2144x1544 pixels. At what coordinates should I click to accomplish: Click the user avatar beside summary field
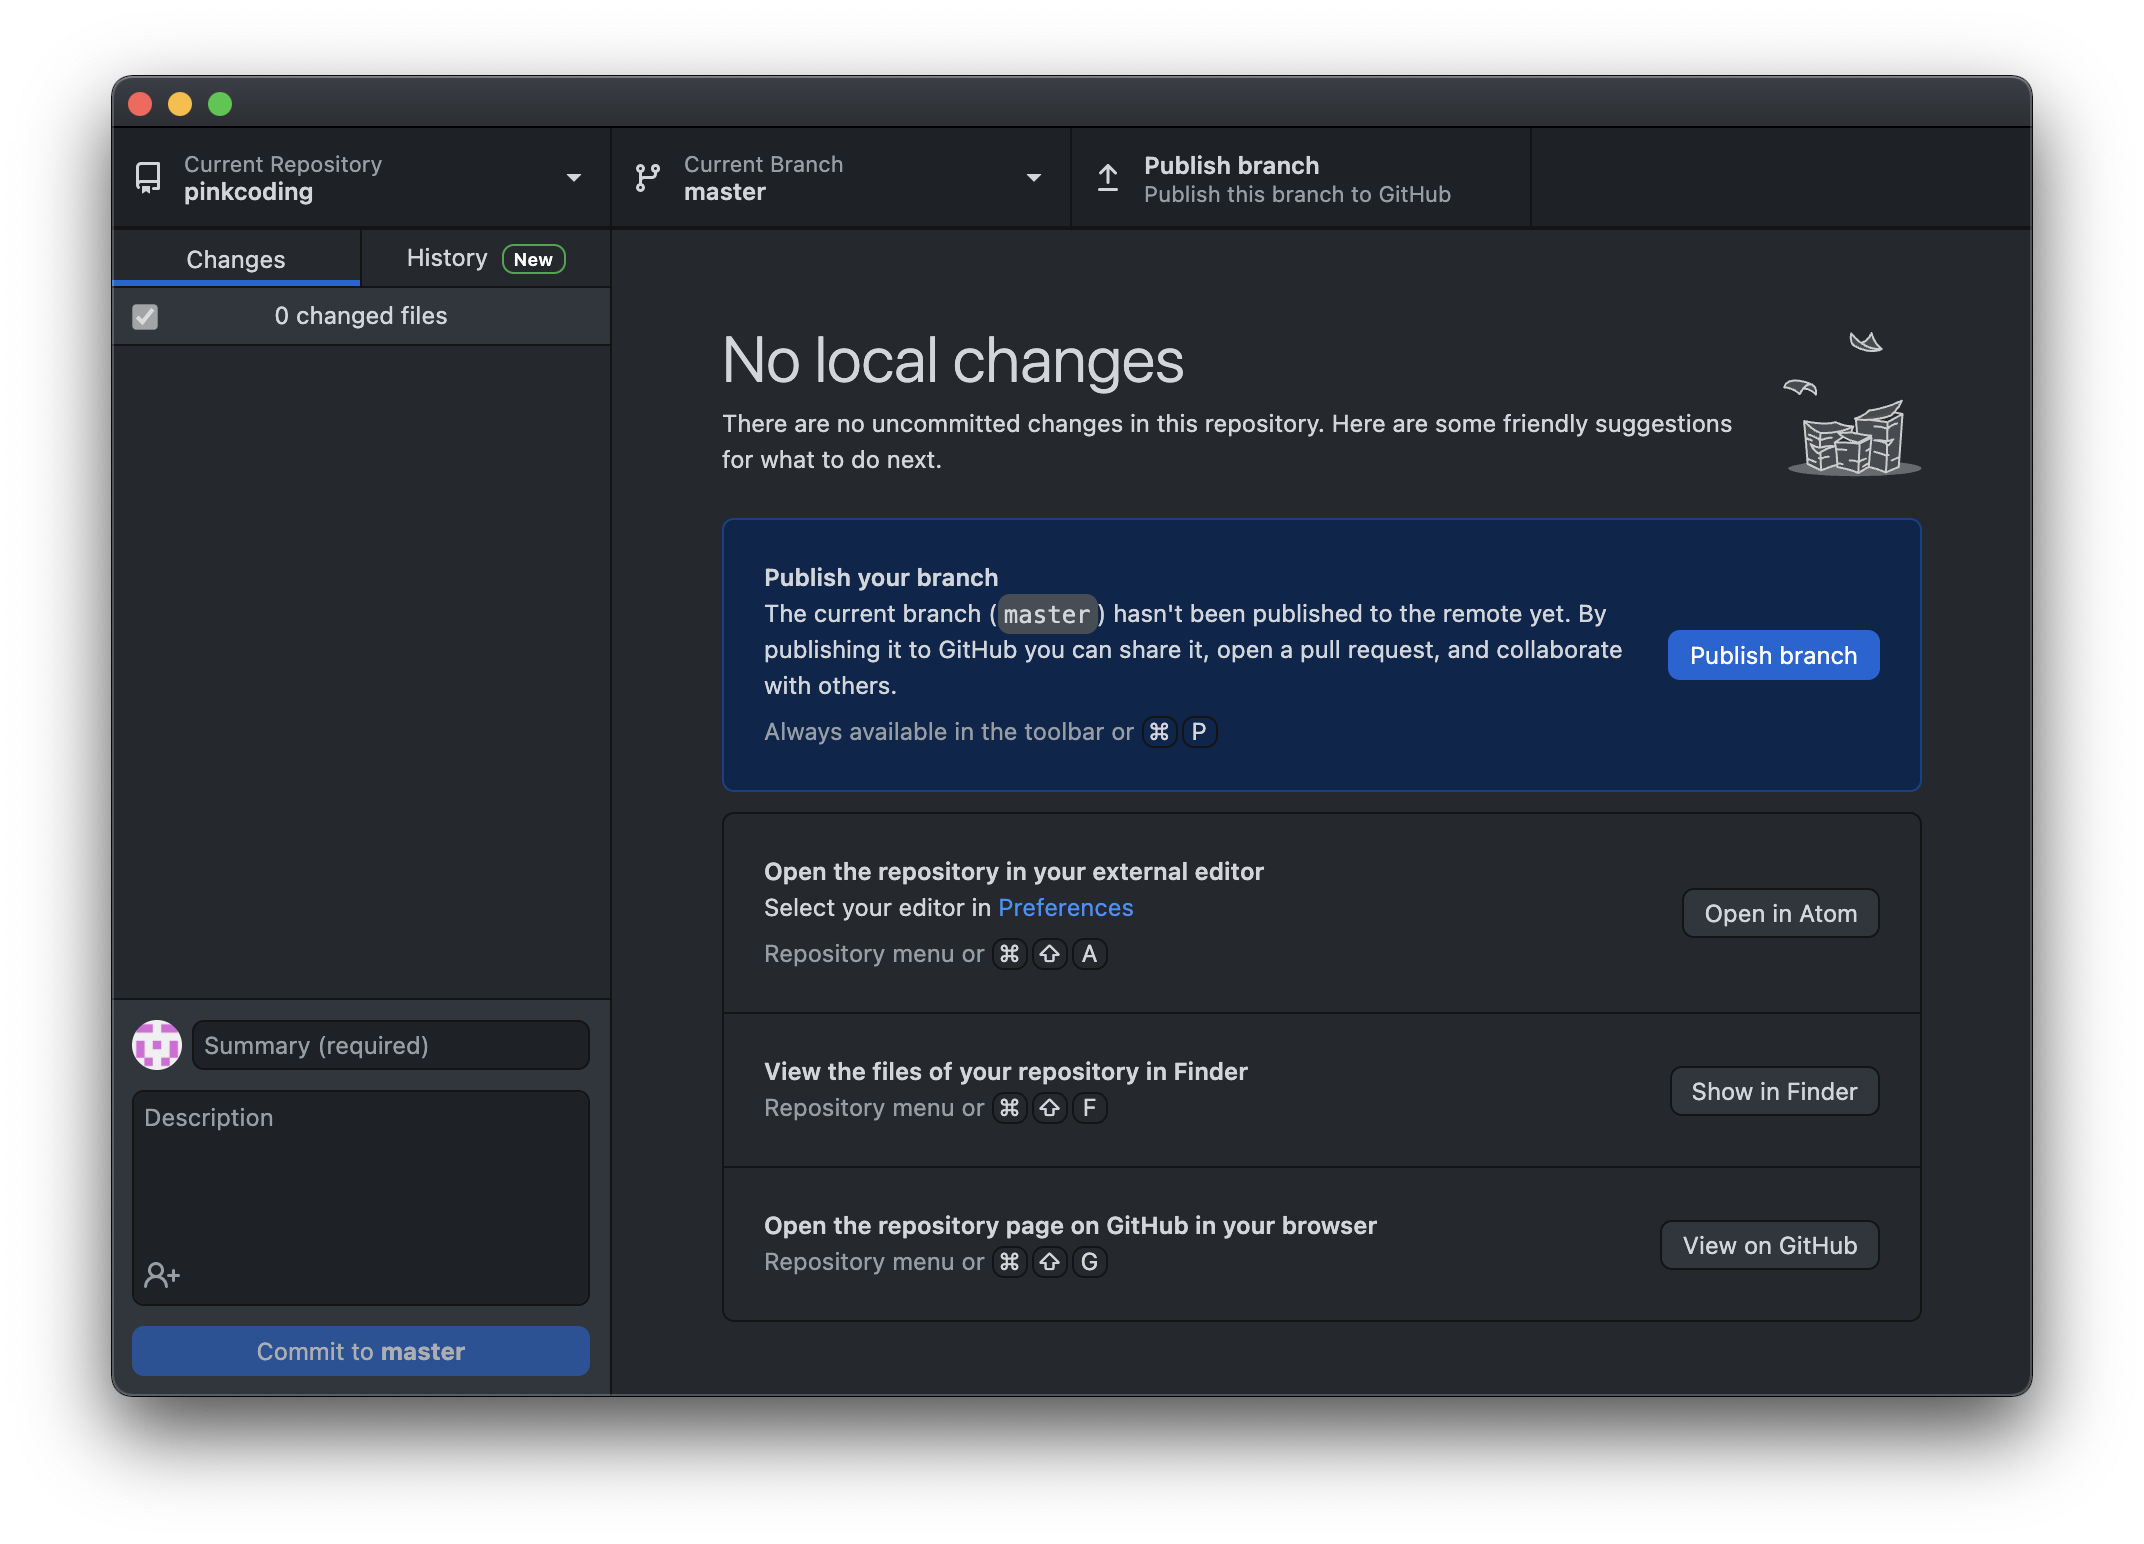[157, 1045]
